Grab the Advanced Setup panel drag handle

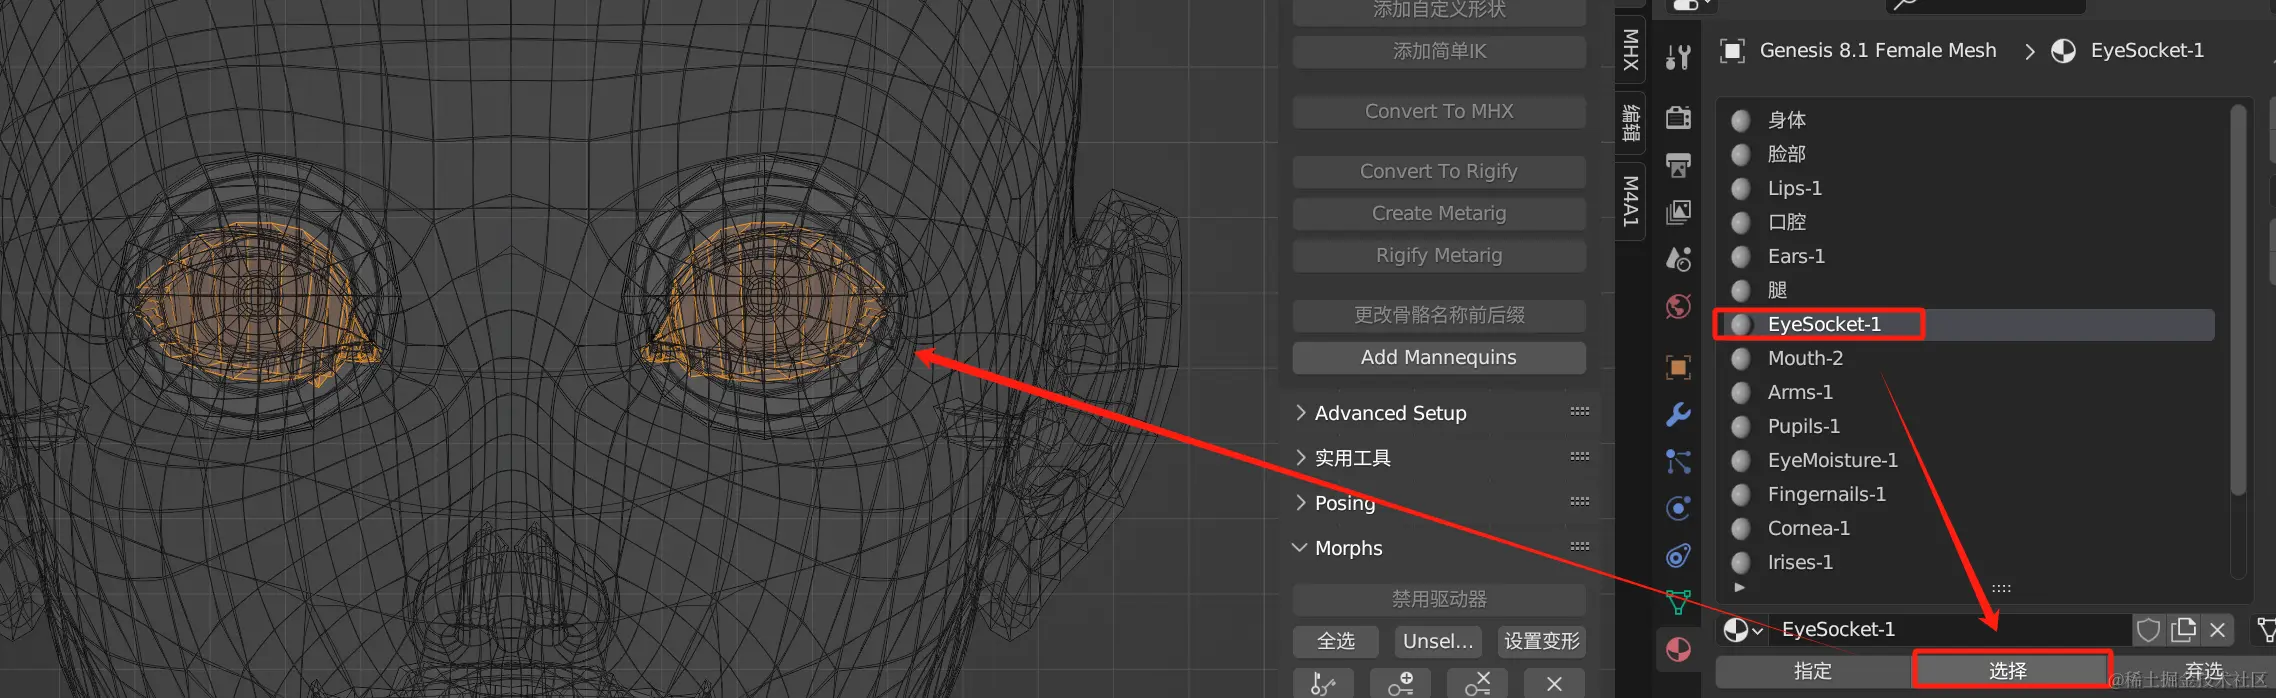click(1580, 411)
